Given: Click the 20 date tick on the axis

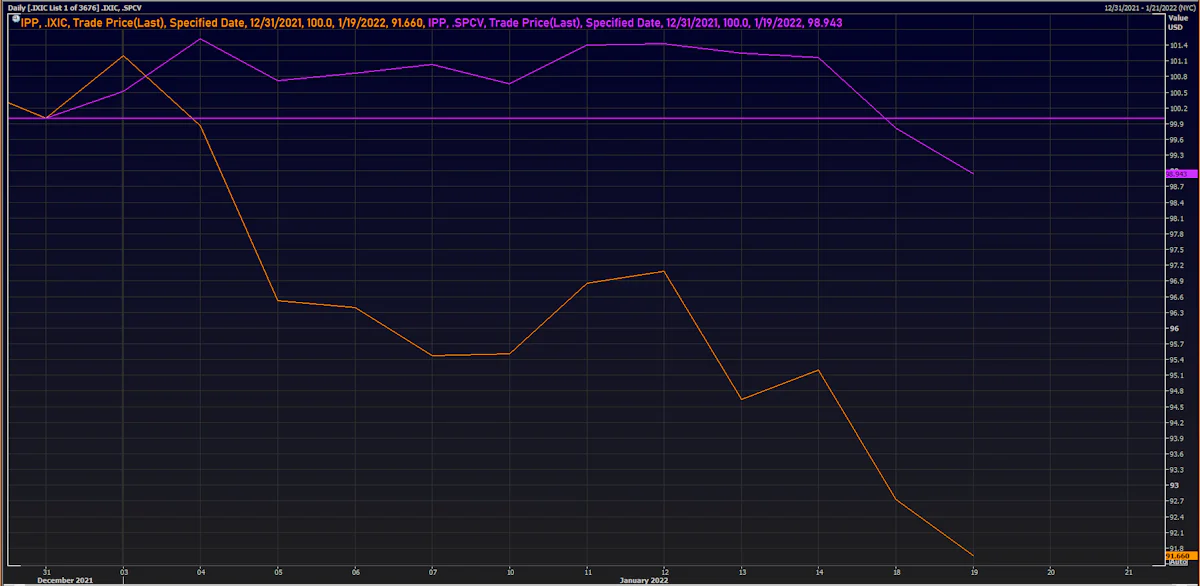Looking at the screenshot, I should coord(1050,571).
